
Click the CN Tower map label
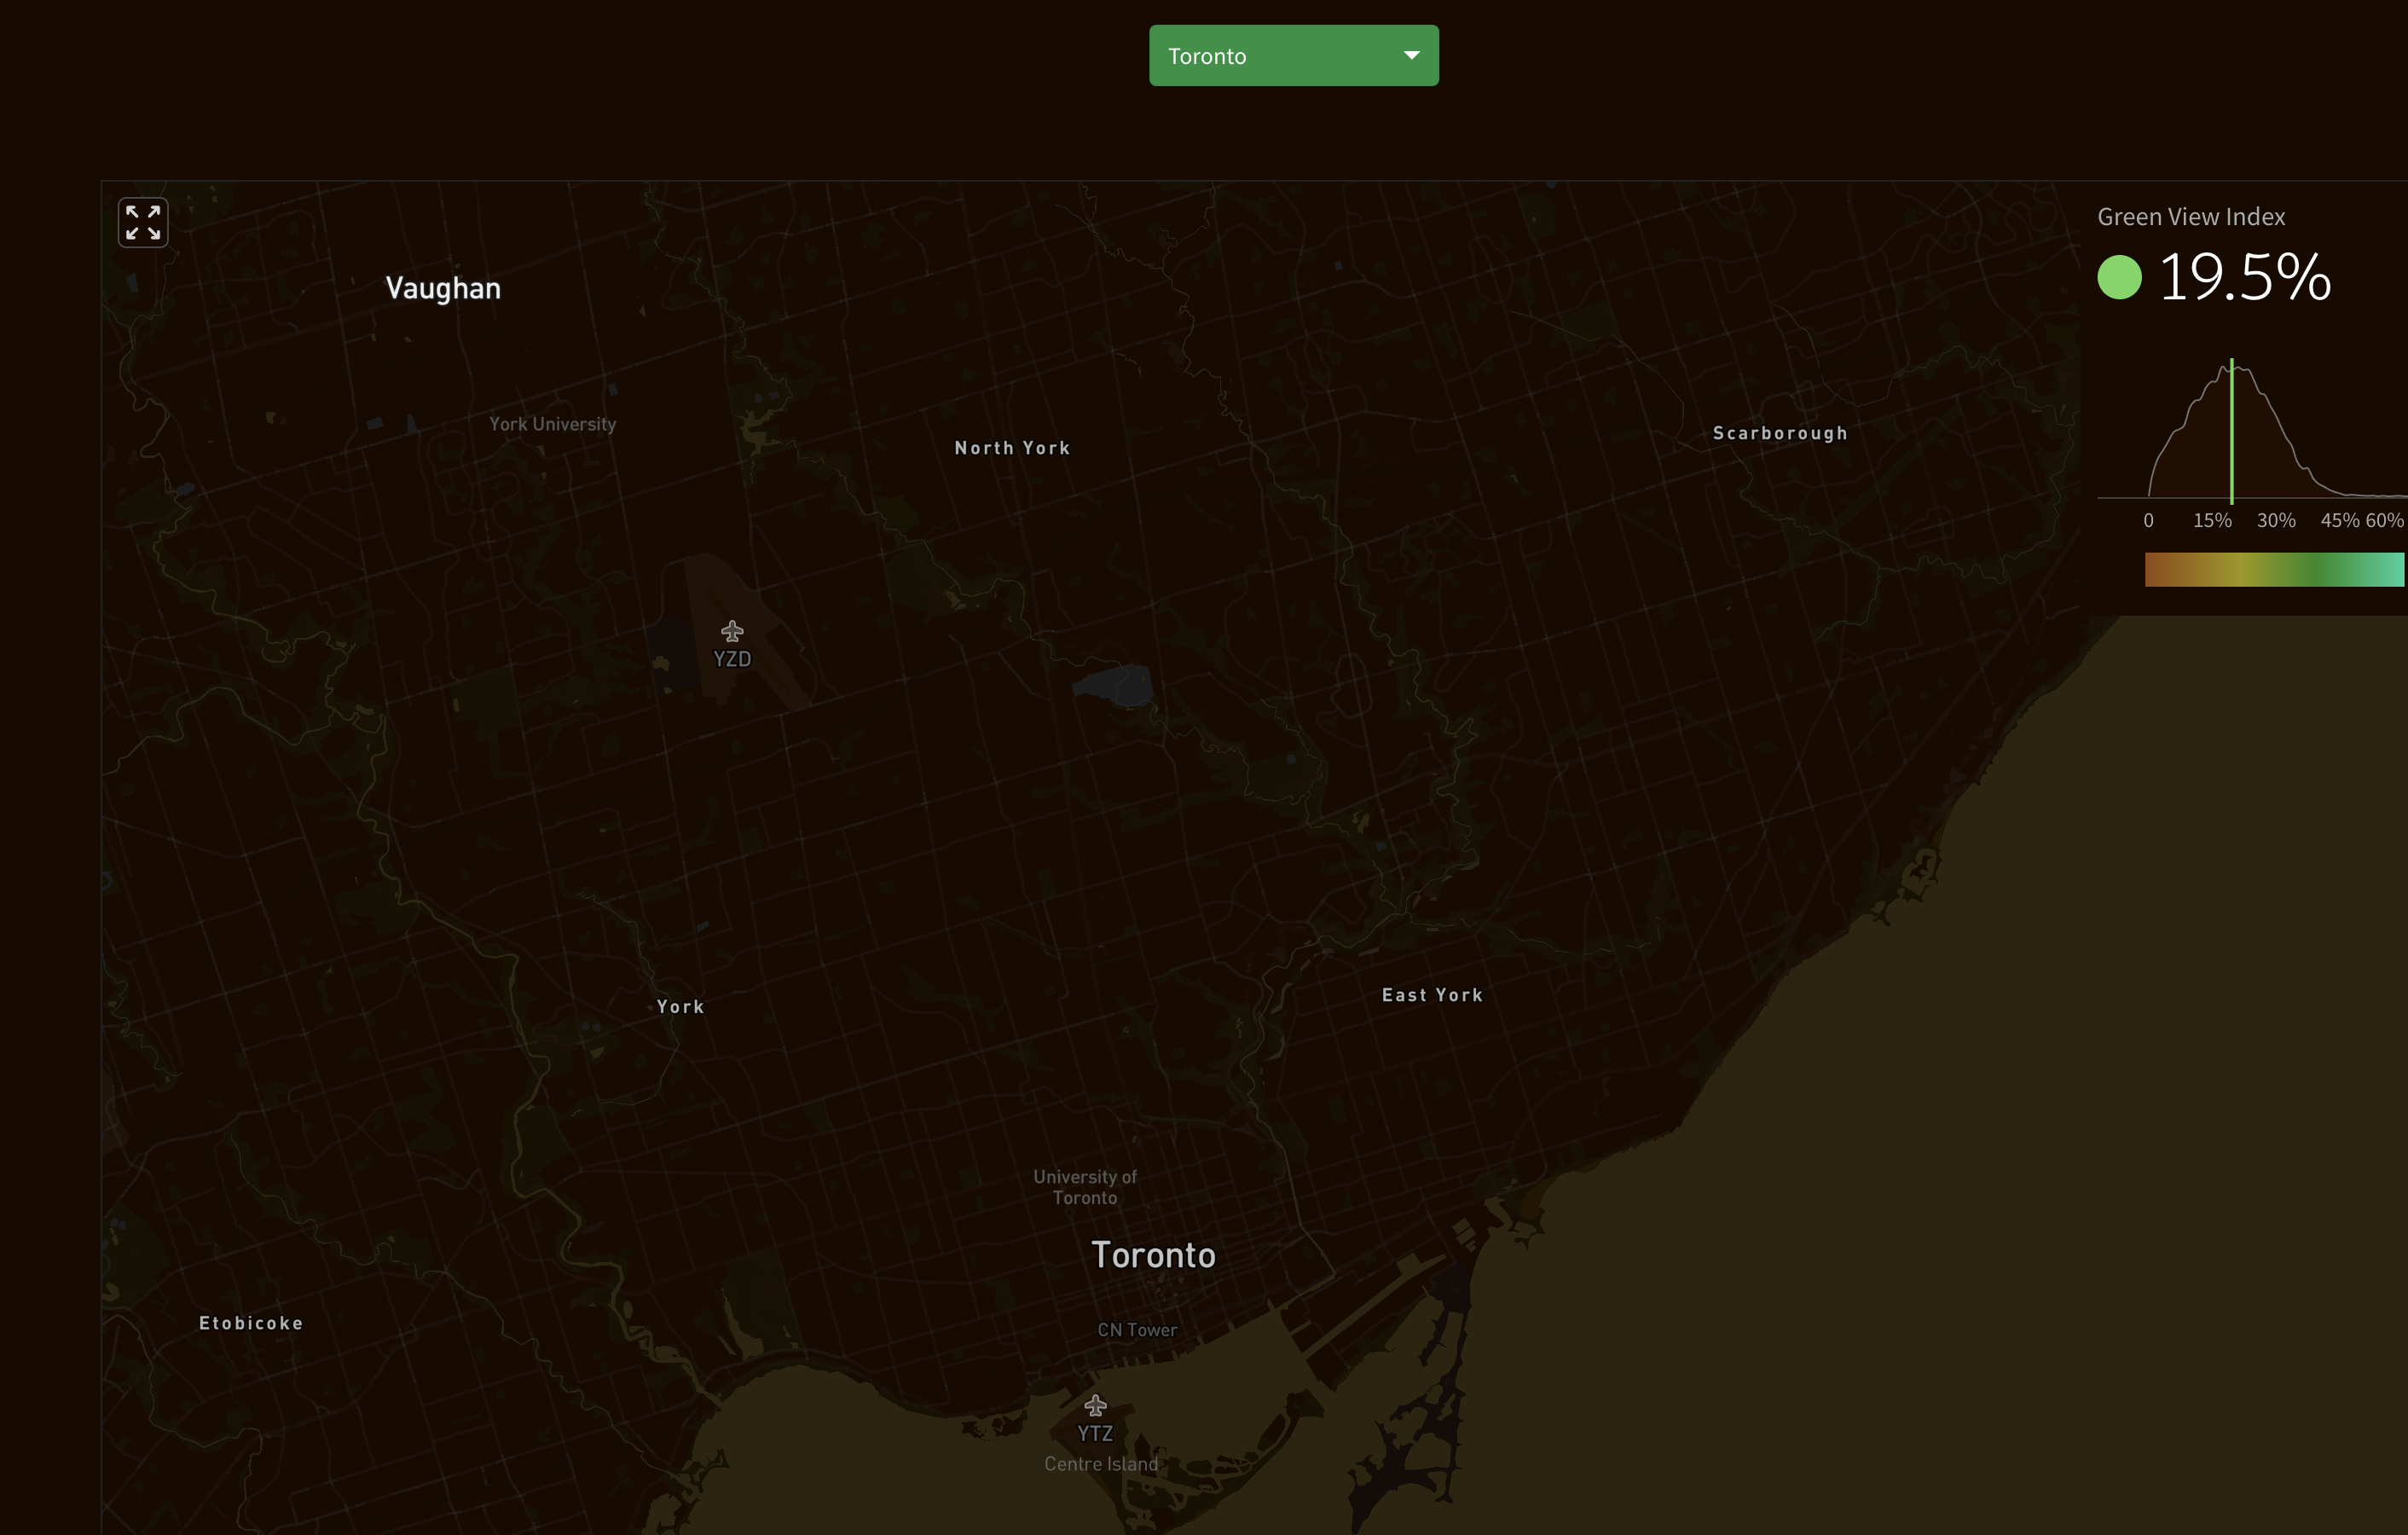point(1137,1330)
